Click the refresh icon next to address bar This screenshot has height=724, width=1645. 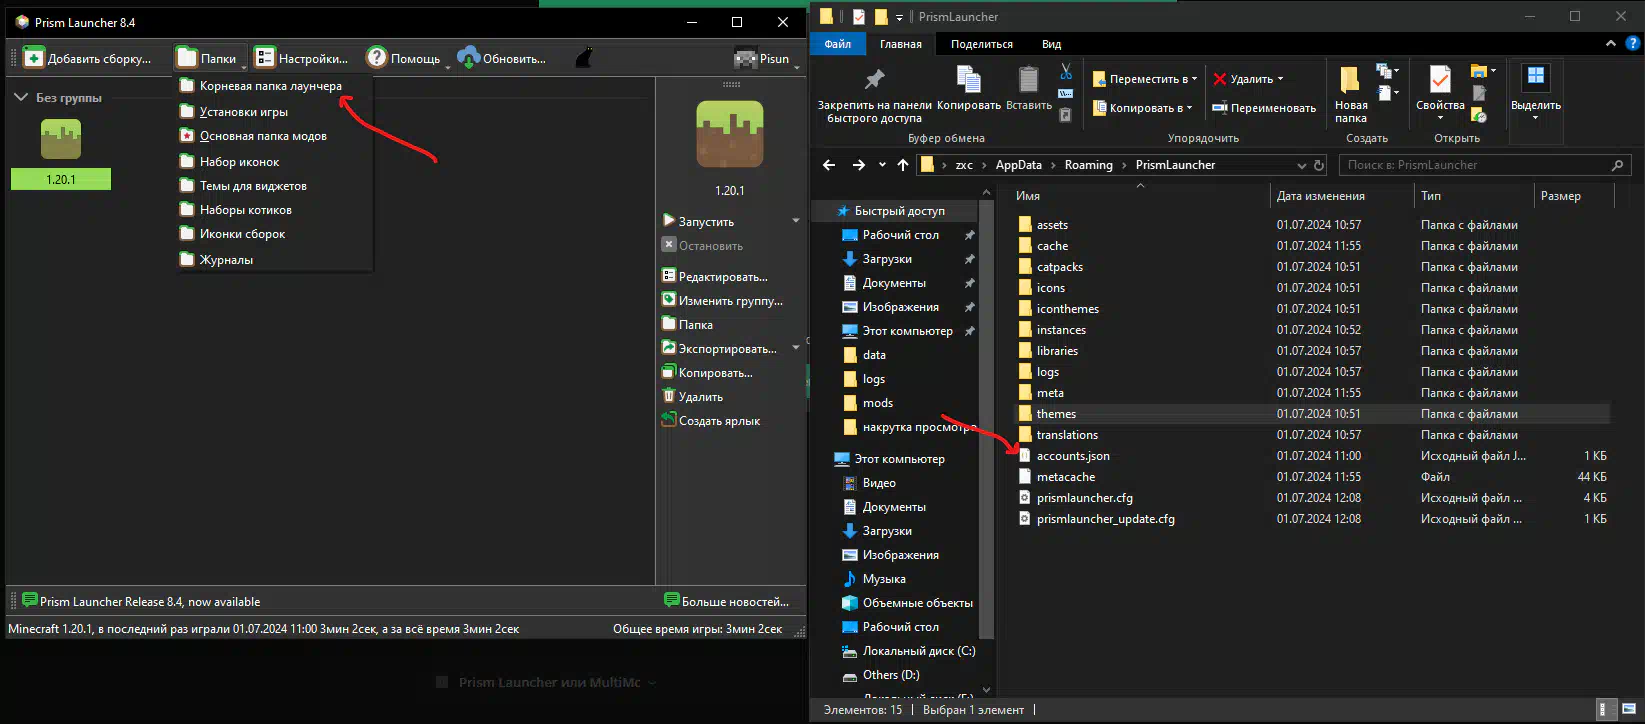(x=1319, y=165)
